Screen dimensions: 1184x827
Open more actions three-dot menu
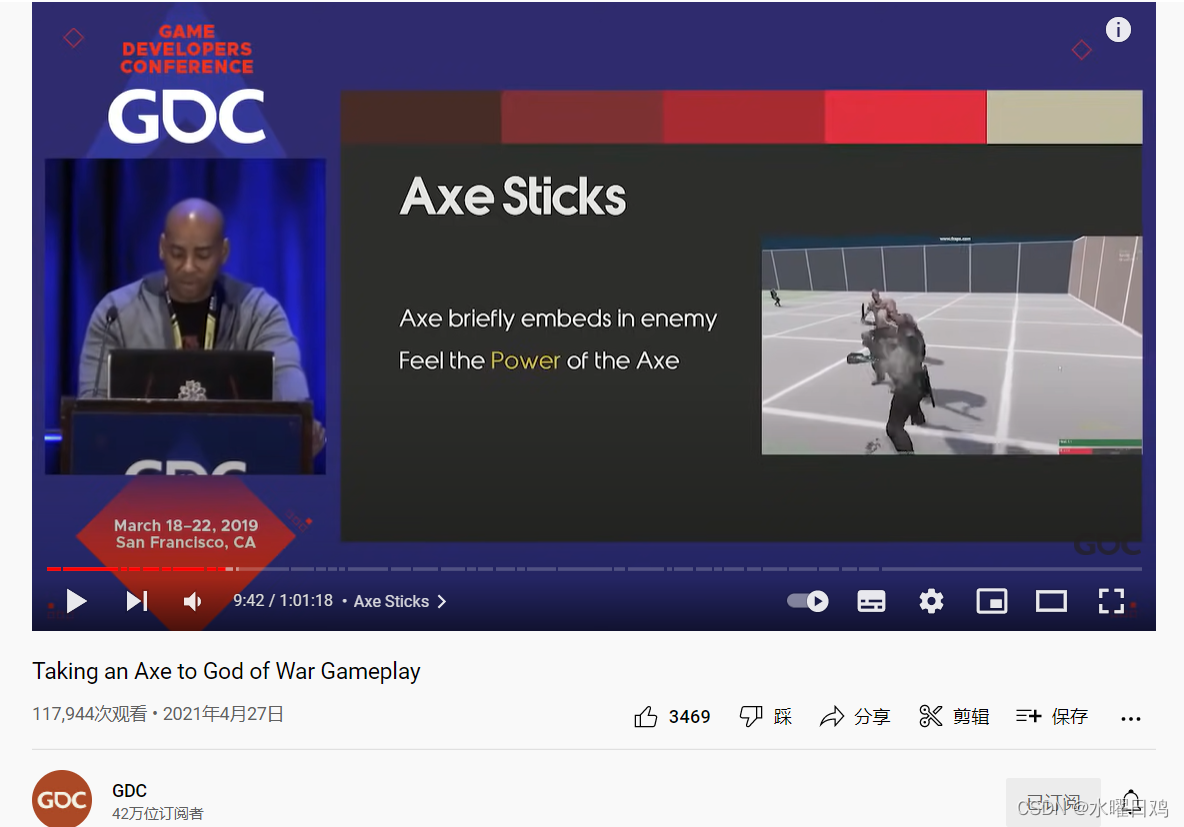tap(1130, 718)
